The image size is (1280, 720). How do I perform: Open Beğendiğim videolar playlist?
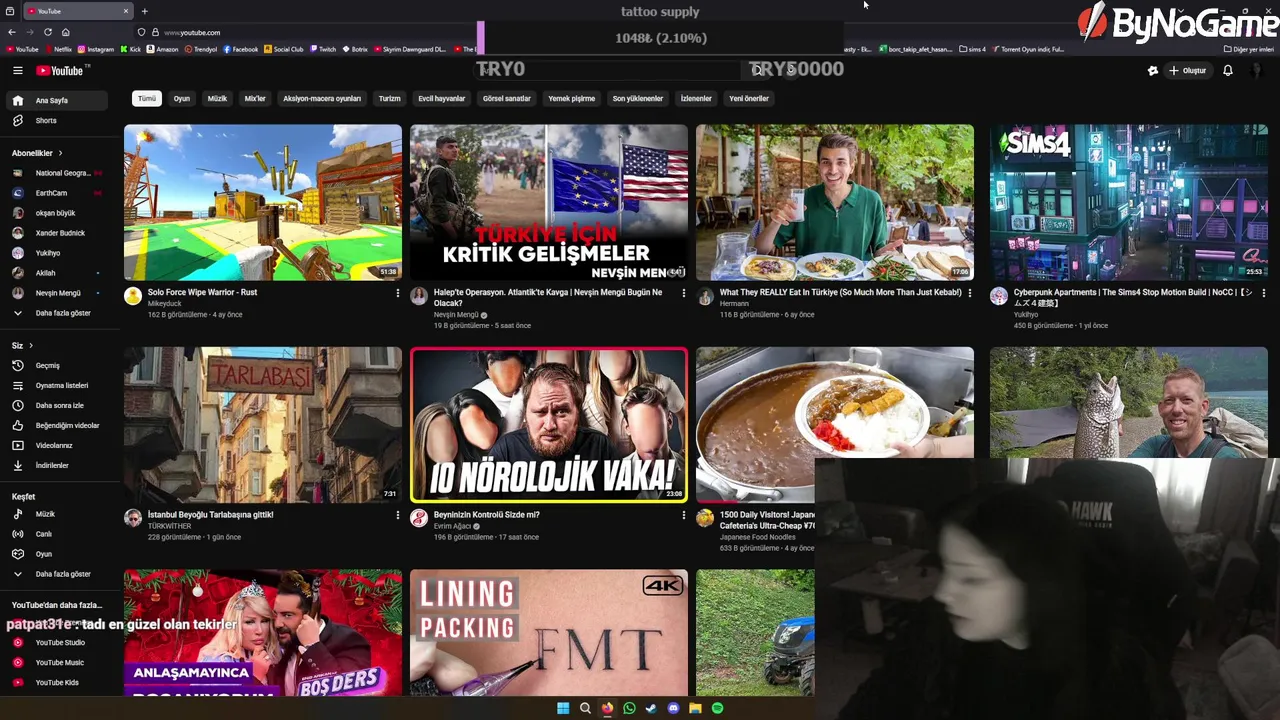tap(67, 426)
